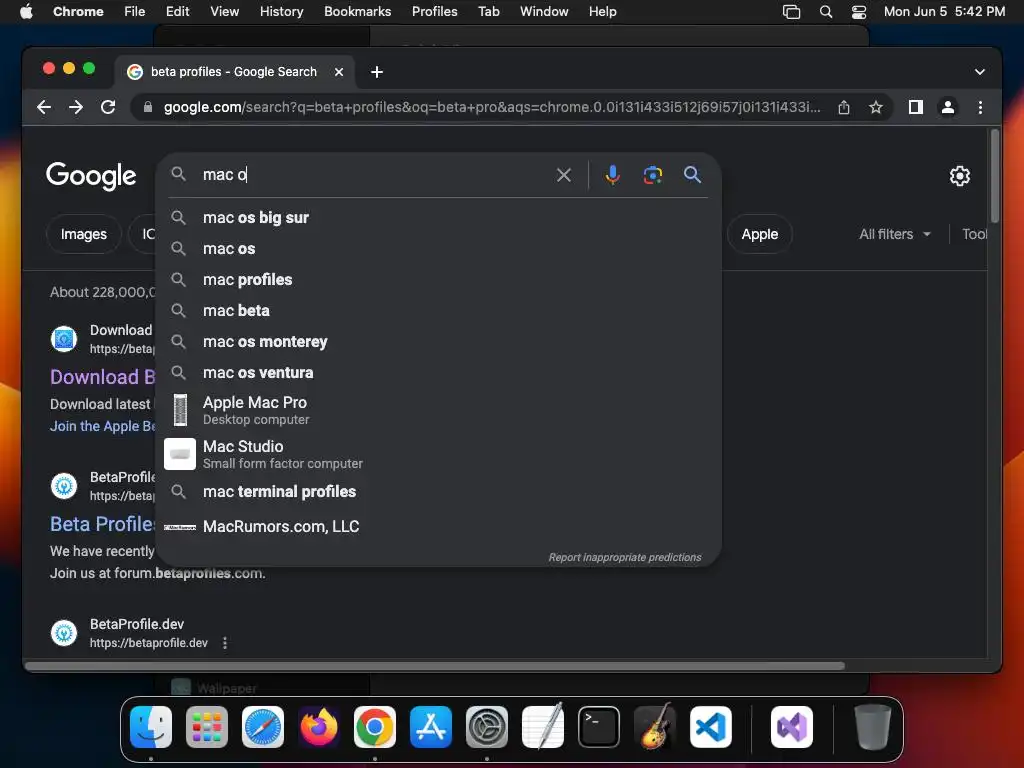Viewport: 1024px width, 768px height.
Task: Open three-dot options beside betaprofile.dev result
Action: click(x=225, y=643)
